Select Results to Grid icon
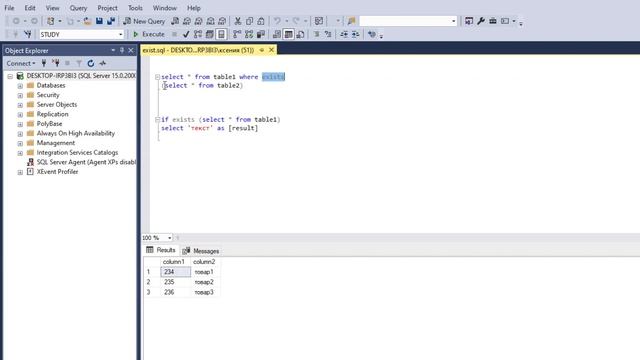Viewport: 640px width, 360px height. pos(289,34)
